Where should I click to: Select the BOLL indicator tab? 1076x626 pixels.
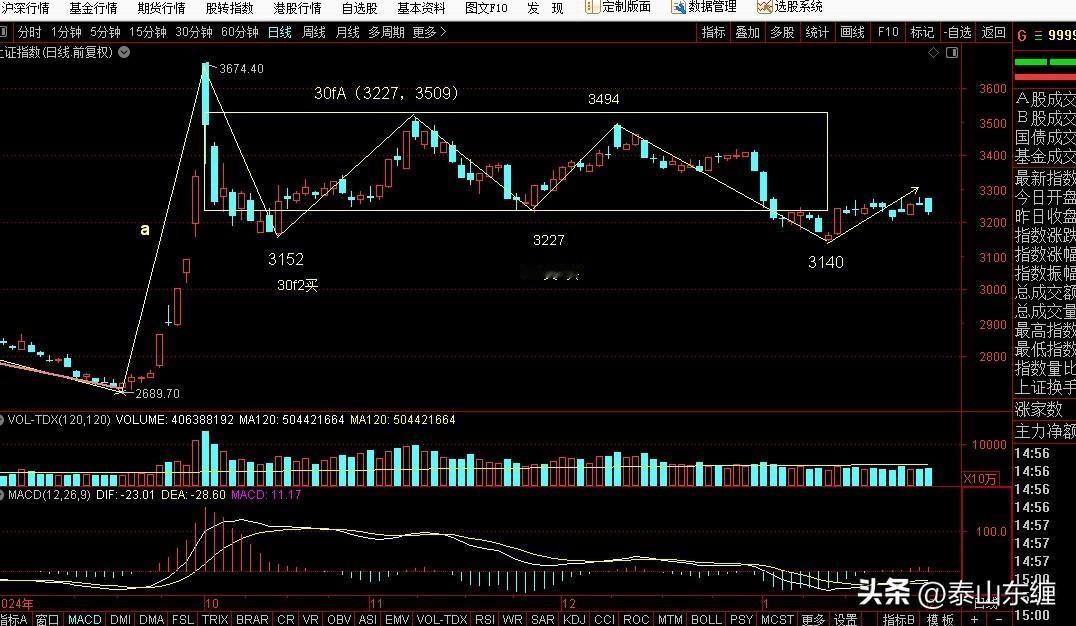(x=707, y=619)
